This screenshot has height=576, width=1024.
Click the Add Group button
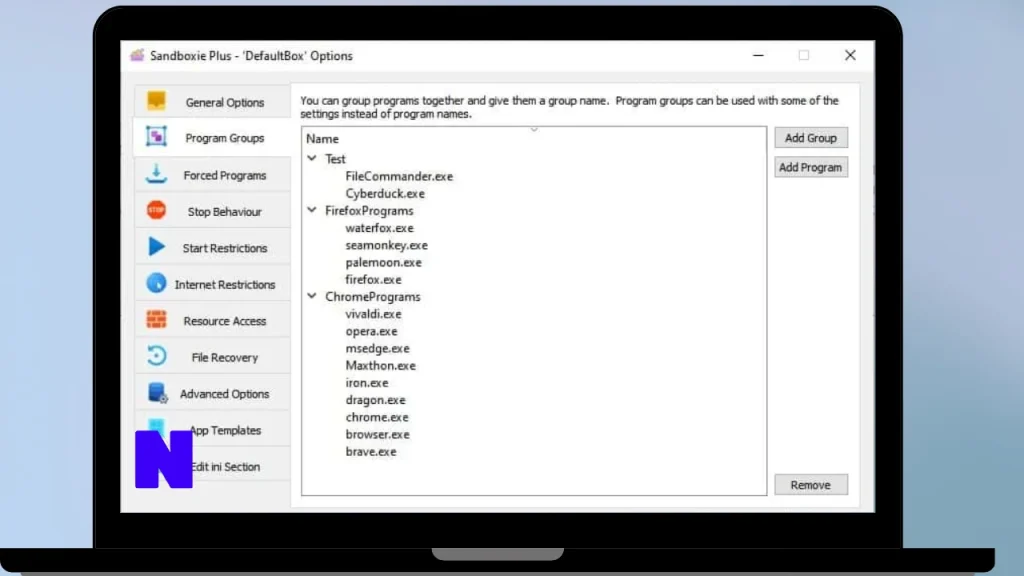(x=811, y=138)
